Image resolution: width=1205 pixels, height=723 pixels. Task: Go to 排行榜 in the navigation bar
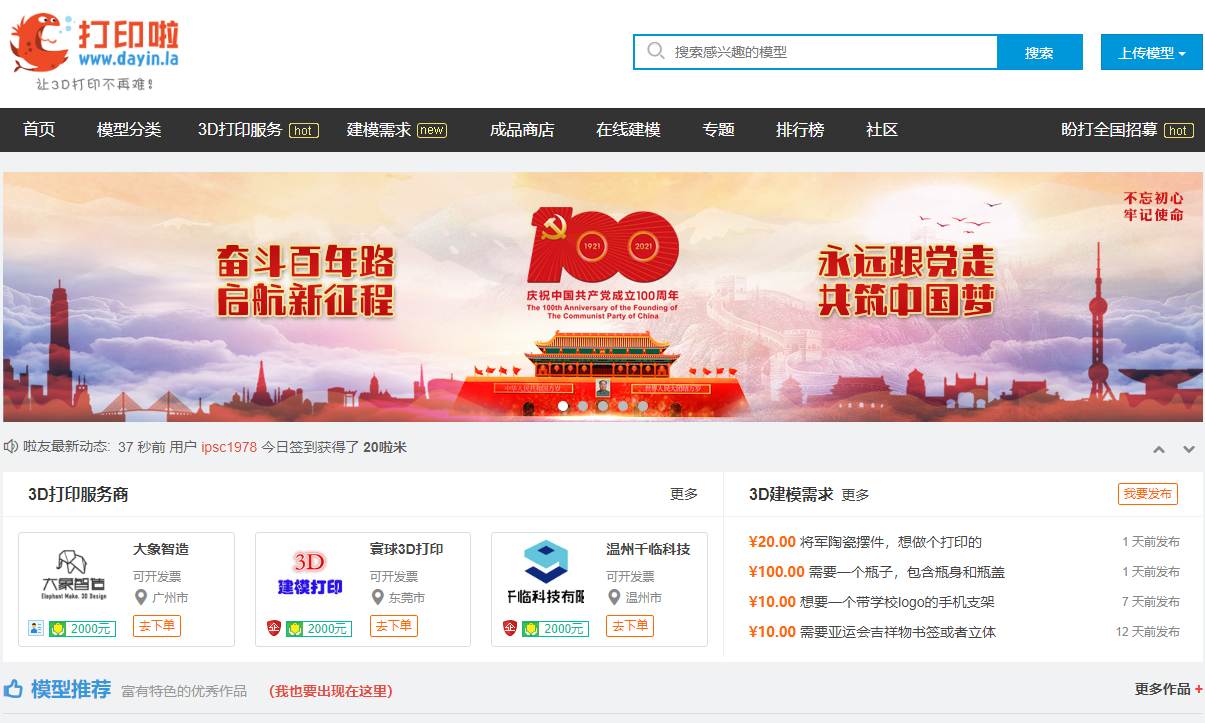[800, 130]
